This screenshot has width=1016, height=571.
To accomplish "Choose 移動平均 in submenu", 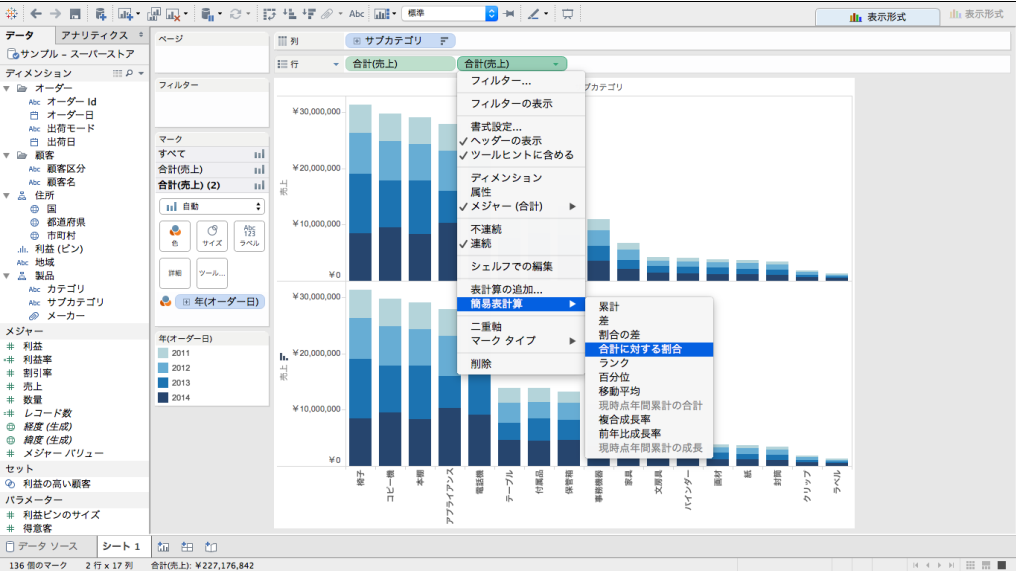I will point(649,391).
